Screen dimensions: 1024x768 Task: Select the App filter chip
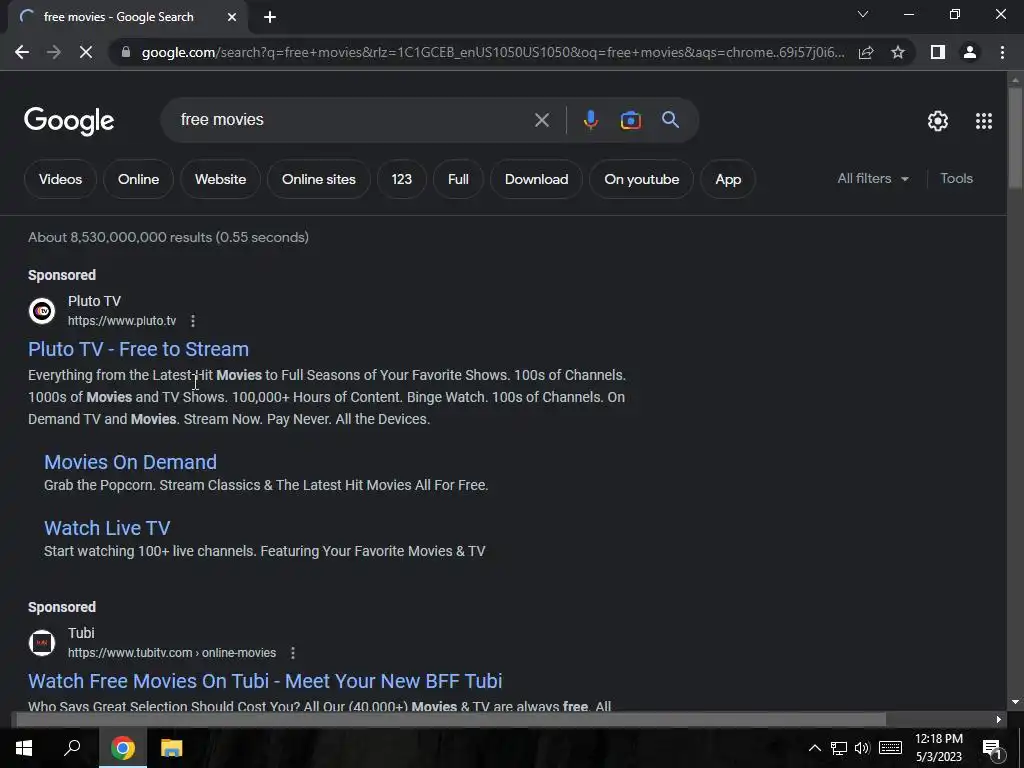(728, 179)
